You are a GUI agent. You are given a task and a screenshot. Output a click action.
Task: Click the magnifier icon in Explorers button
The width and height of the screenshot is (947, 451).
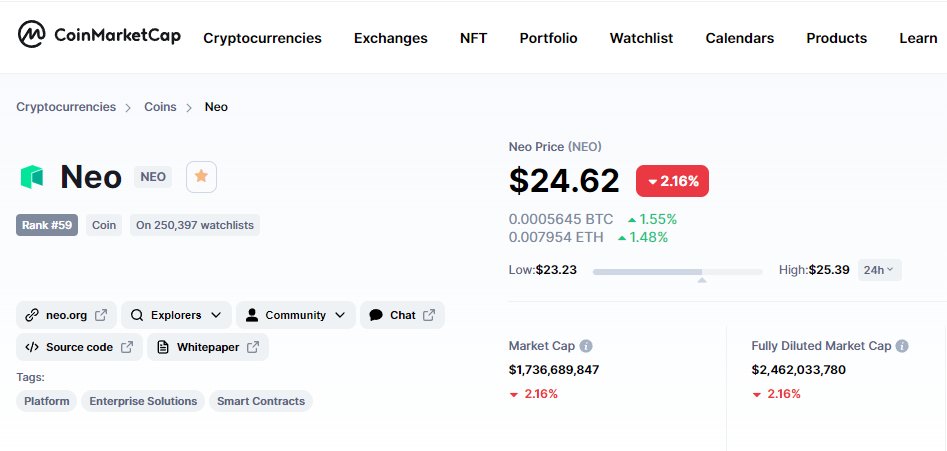(137, 315)
